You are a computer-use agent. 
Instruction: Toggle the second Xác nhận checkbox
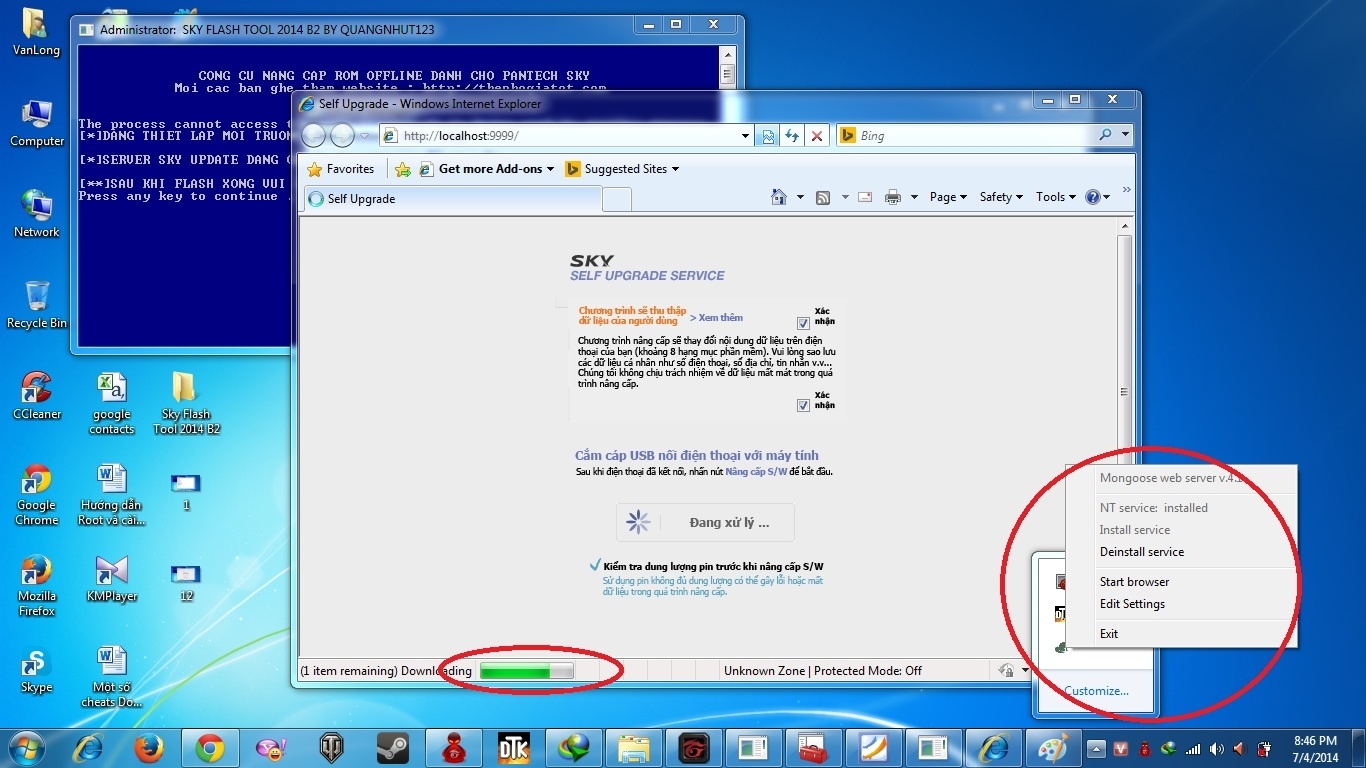[803, 405]
